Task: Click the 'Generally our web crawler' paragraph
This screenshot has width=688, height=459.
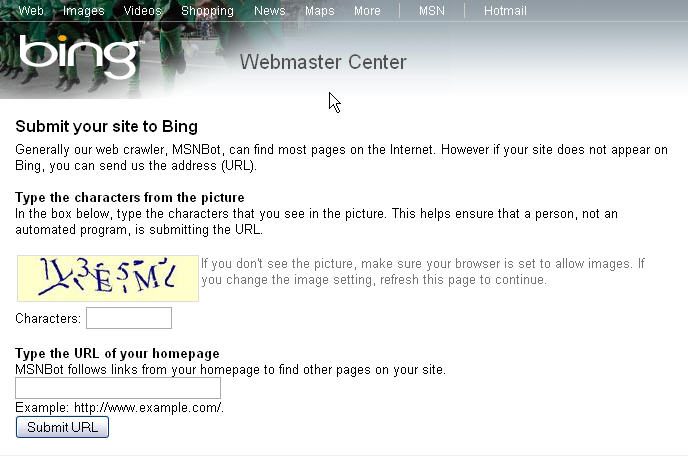Action: pyautogui.click(x=341, y=158)
